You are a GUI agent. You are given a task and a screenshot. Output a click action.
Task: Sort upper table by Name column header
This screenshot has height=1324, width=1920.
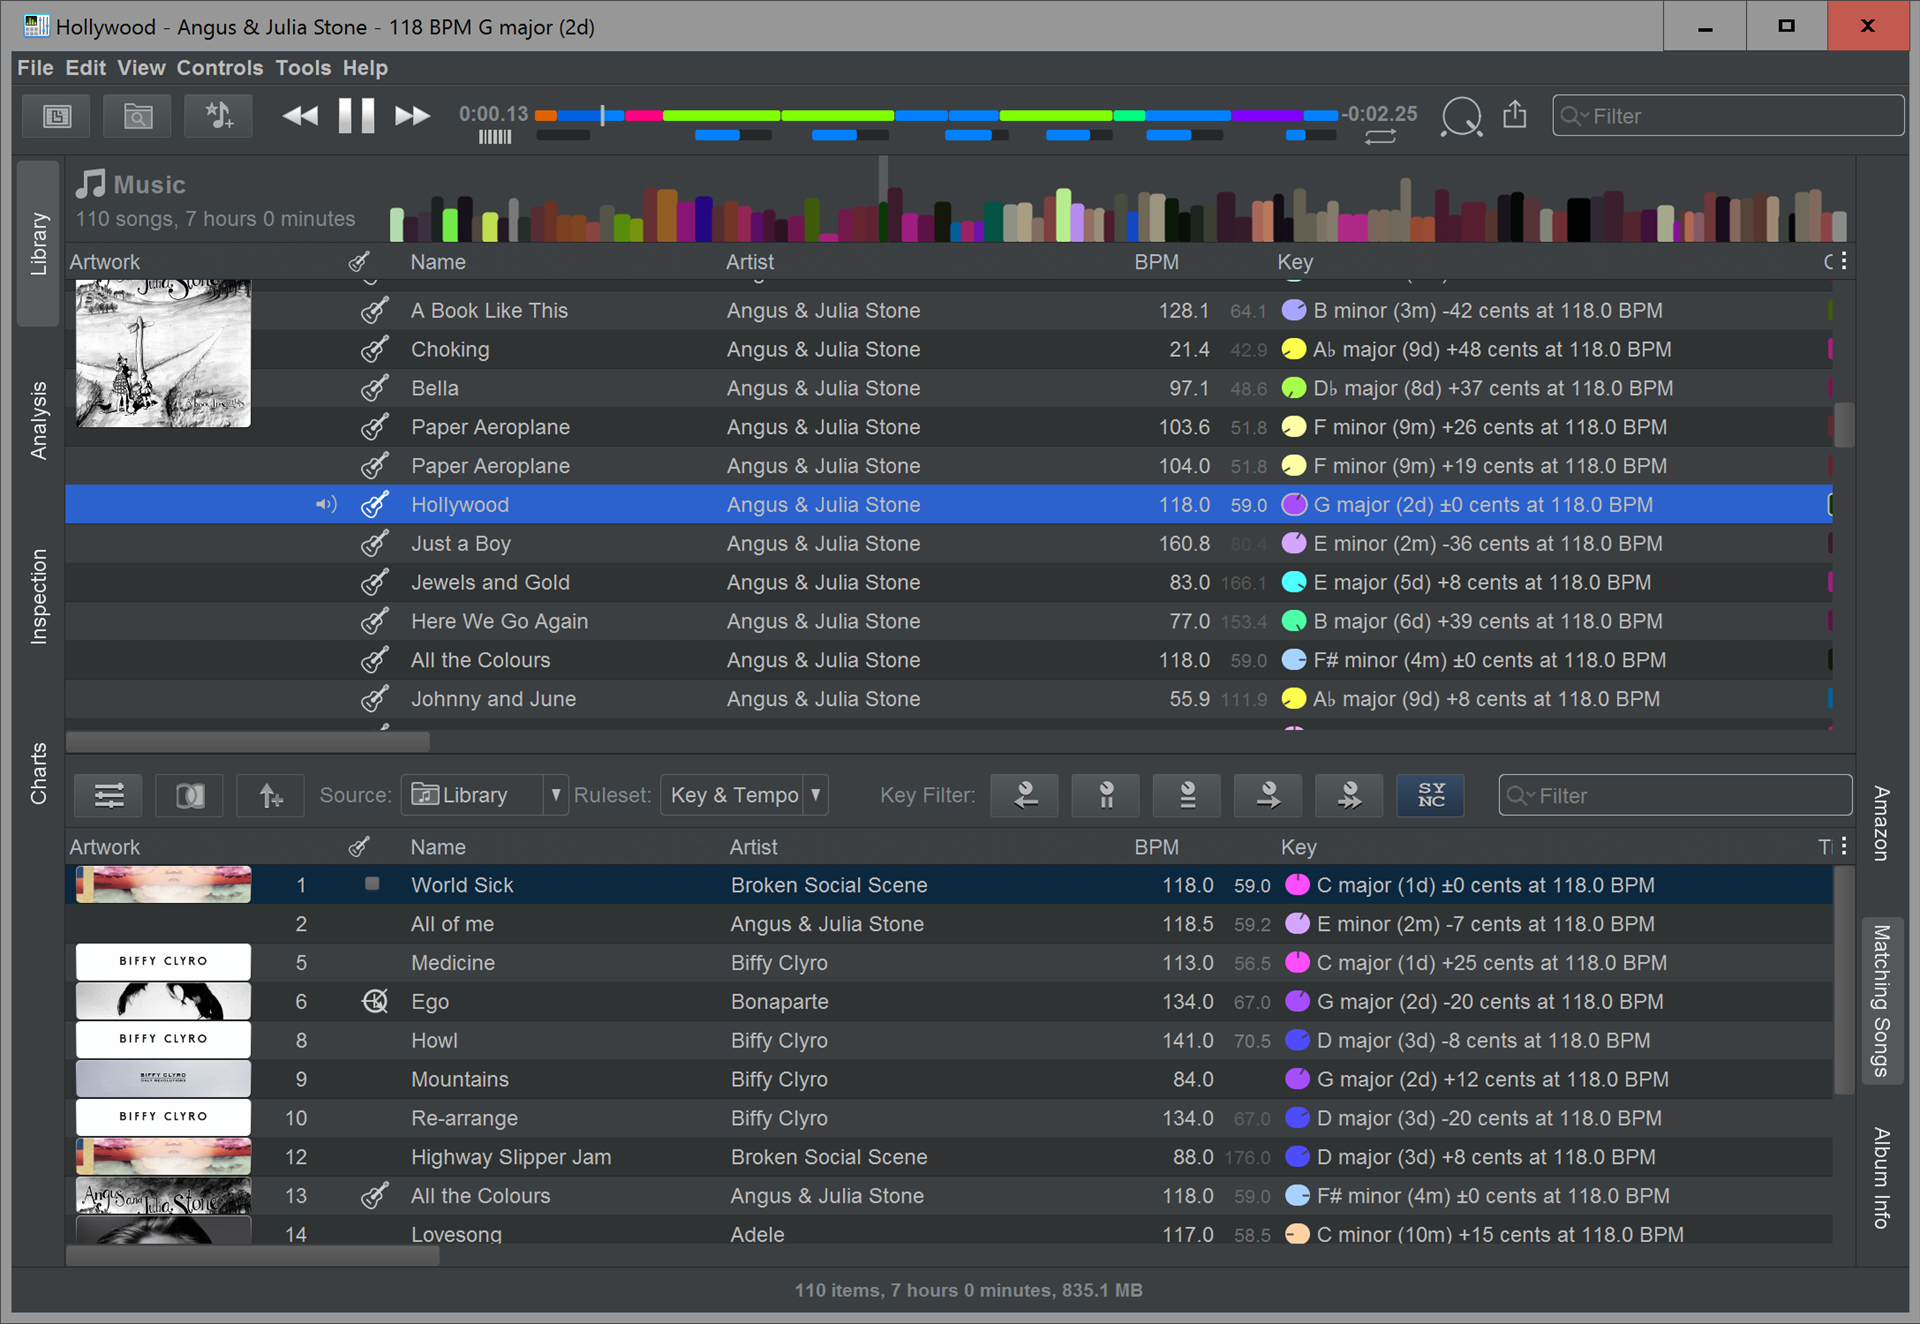[438, 262]
